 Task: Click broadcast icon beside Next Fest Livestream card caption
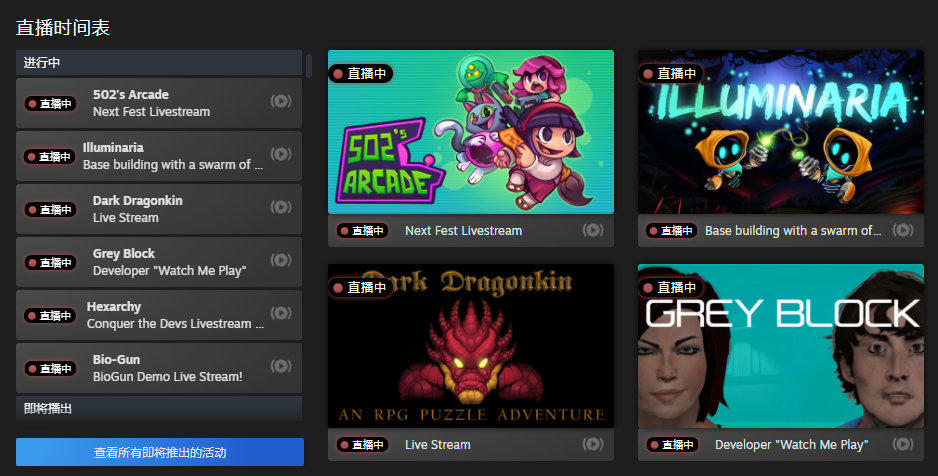(x=593, y=230)
